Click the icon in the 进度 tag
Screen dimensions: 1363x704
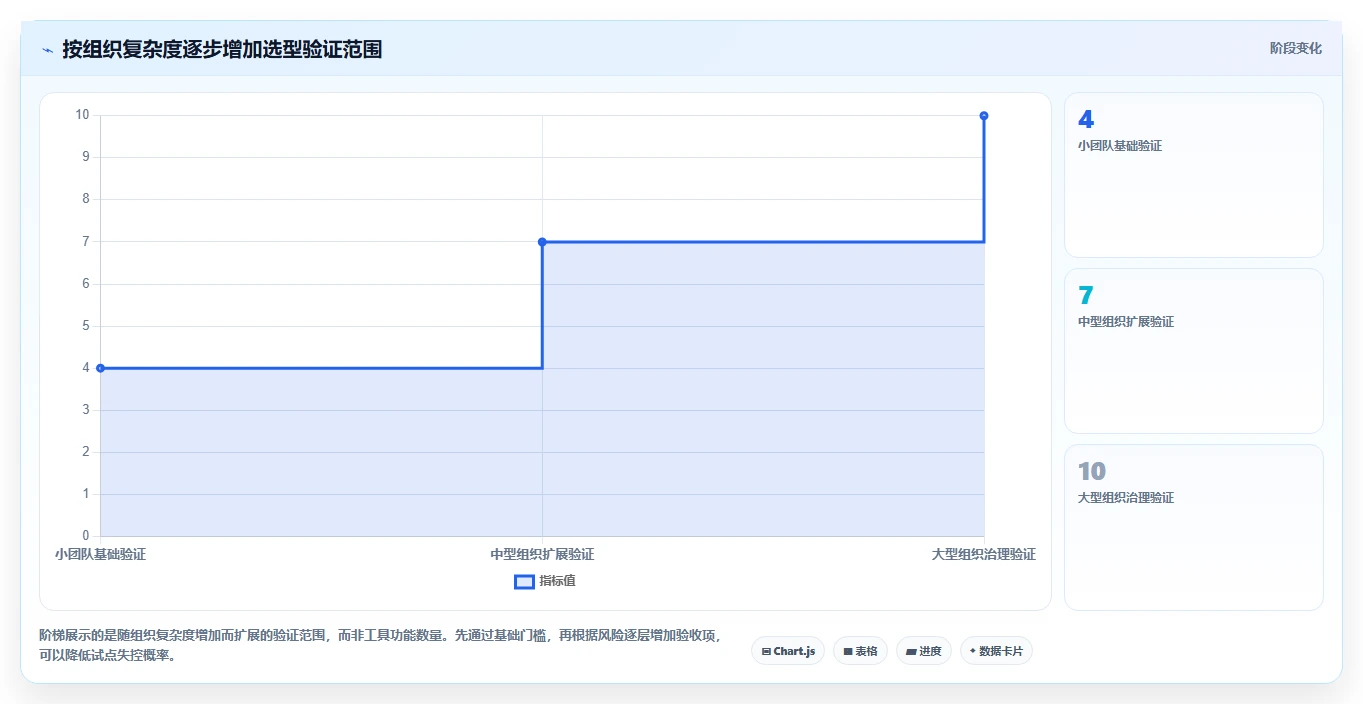click(x=911, y=651)
